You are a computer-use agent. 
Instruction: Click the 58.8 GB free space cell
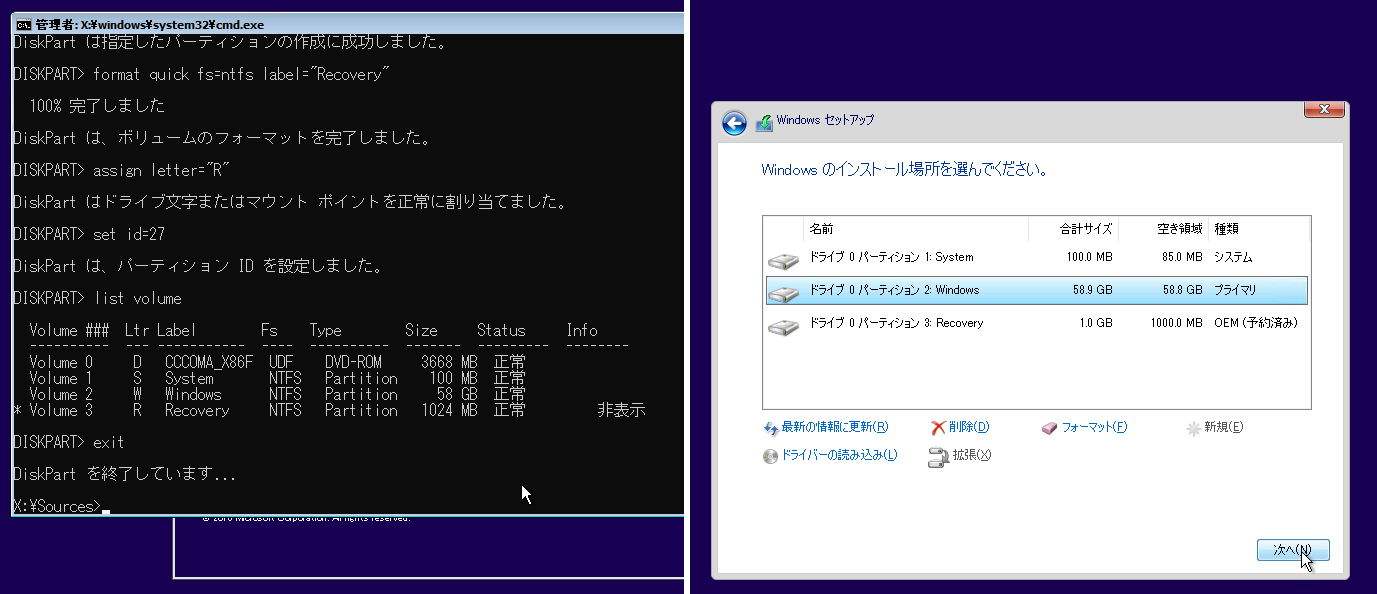coord(1181,291)
